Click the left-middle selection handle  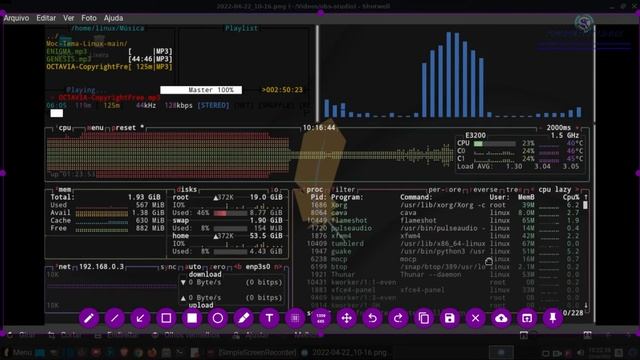[x=2, y=173]
